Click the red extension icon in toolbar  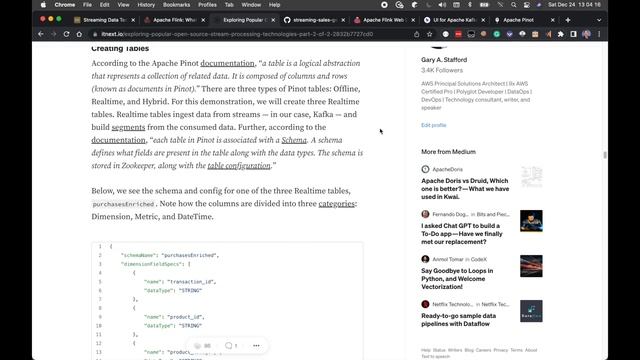click(x=458, y=34)
